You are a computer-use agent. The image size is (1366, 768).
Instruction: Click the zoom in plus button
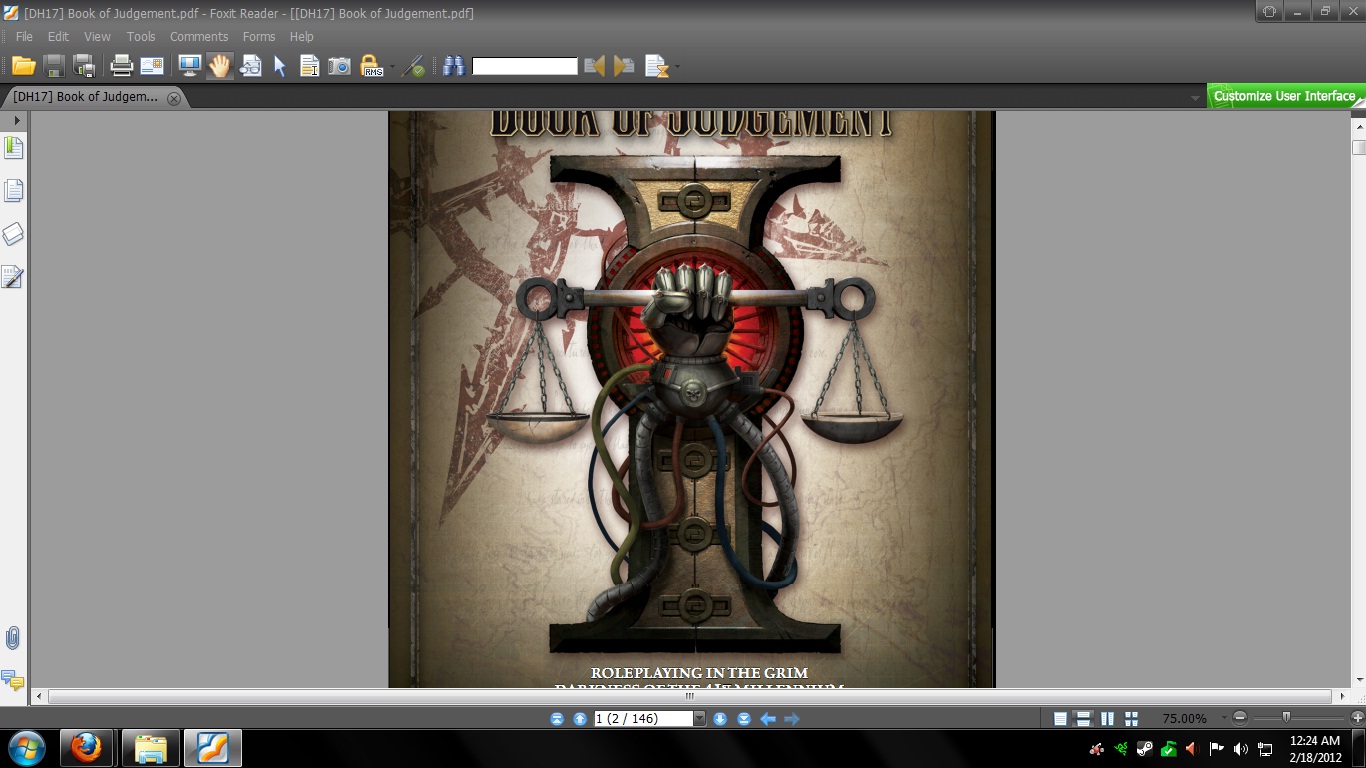[x=1357, y=718]
